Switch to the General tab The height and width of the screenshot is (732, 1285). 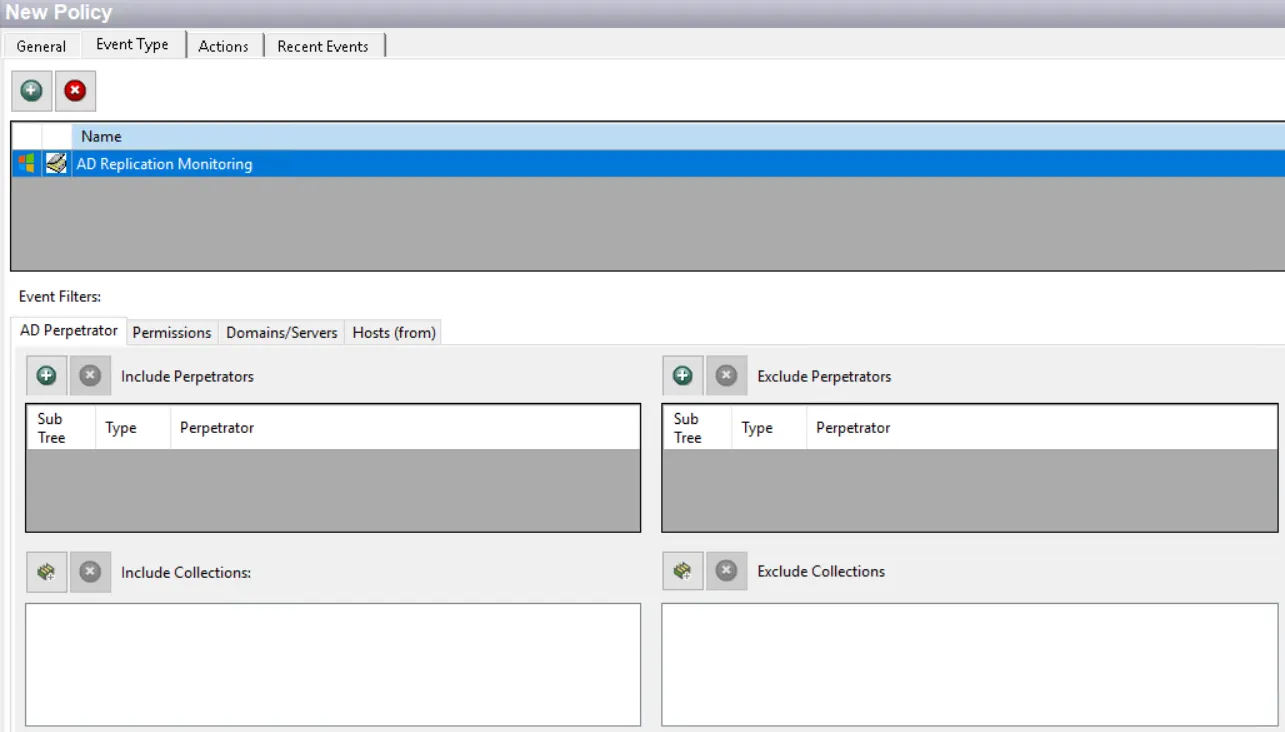[x=41, y=46]
